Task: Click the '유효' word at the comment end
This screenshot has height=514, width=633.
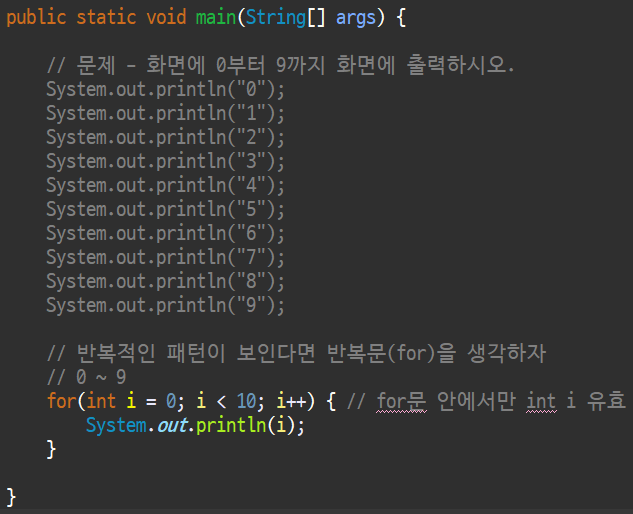Action: click(606, 401)
